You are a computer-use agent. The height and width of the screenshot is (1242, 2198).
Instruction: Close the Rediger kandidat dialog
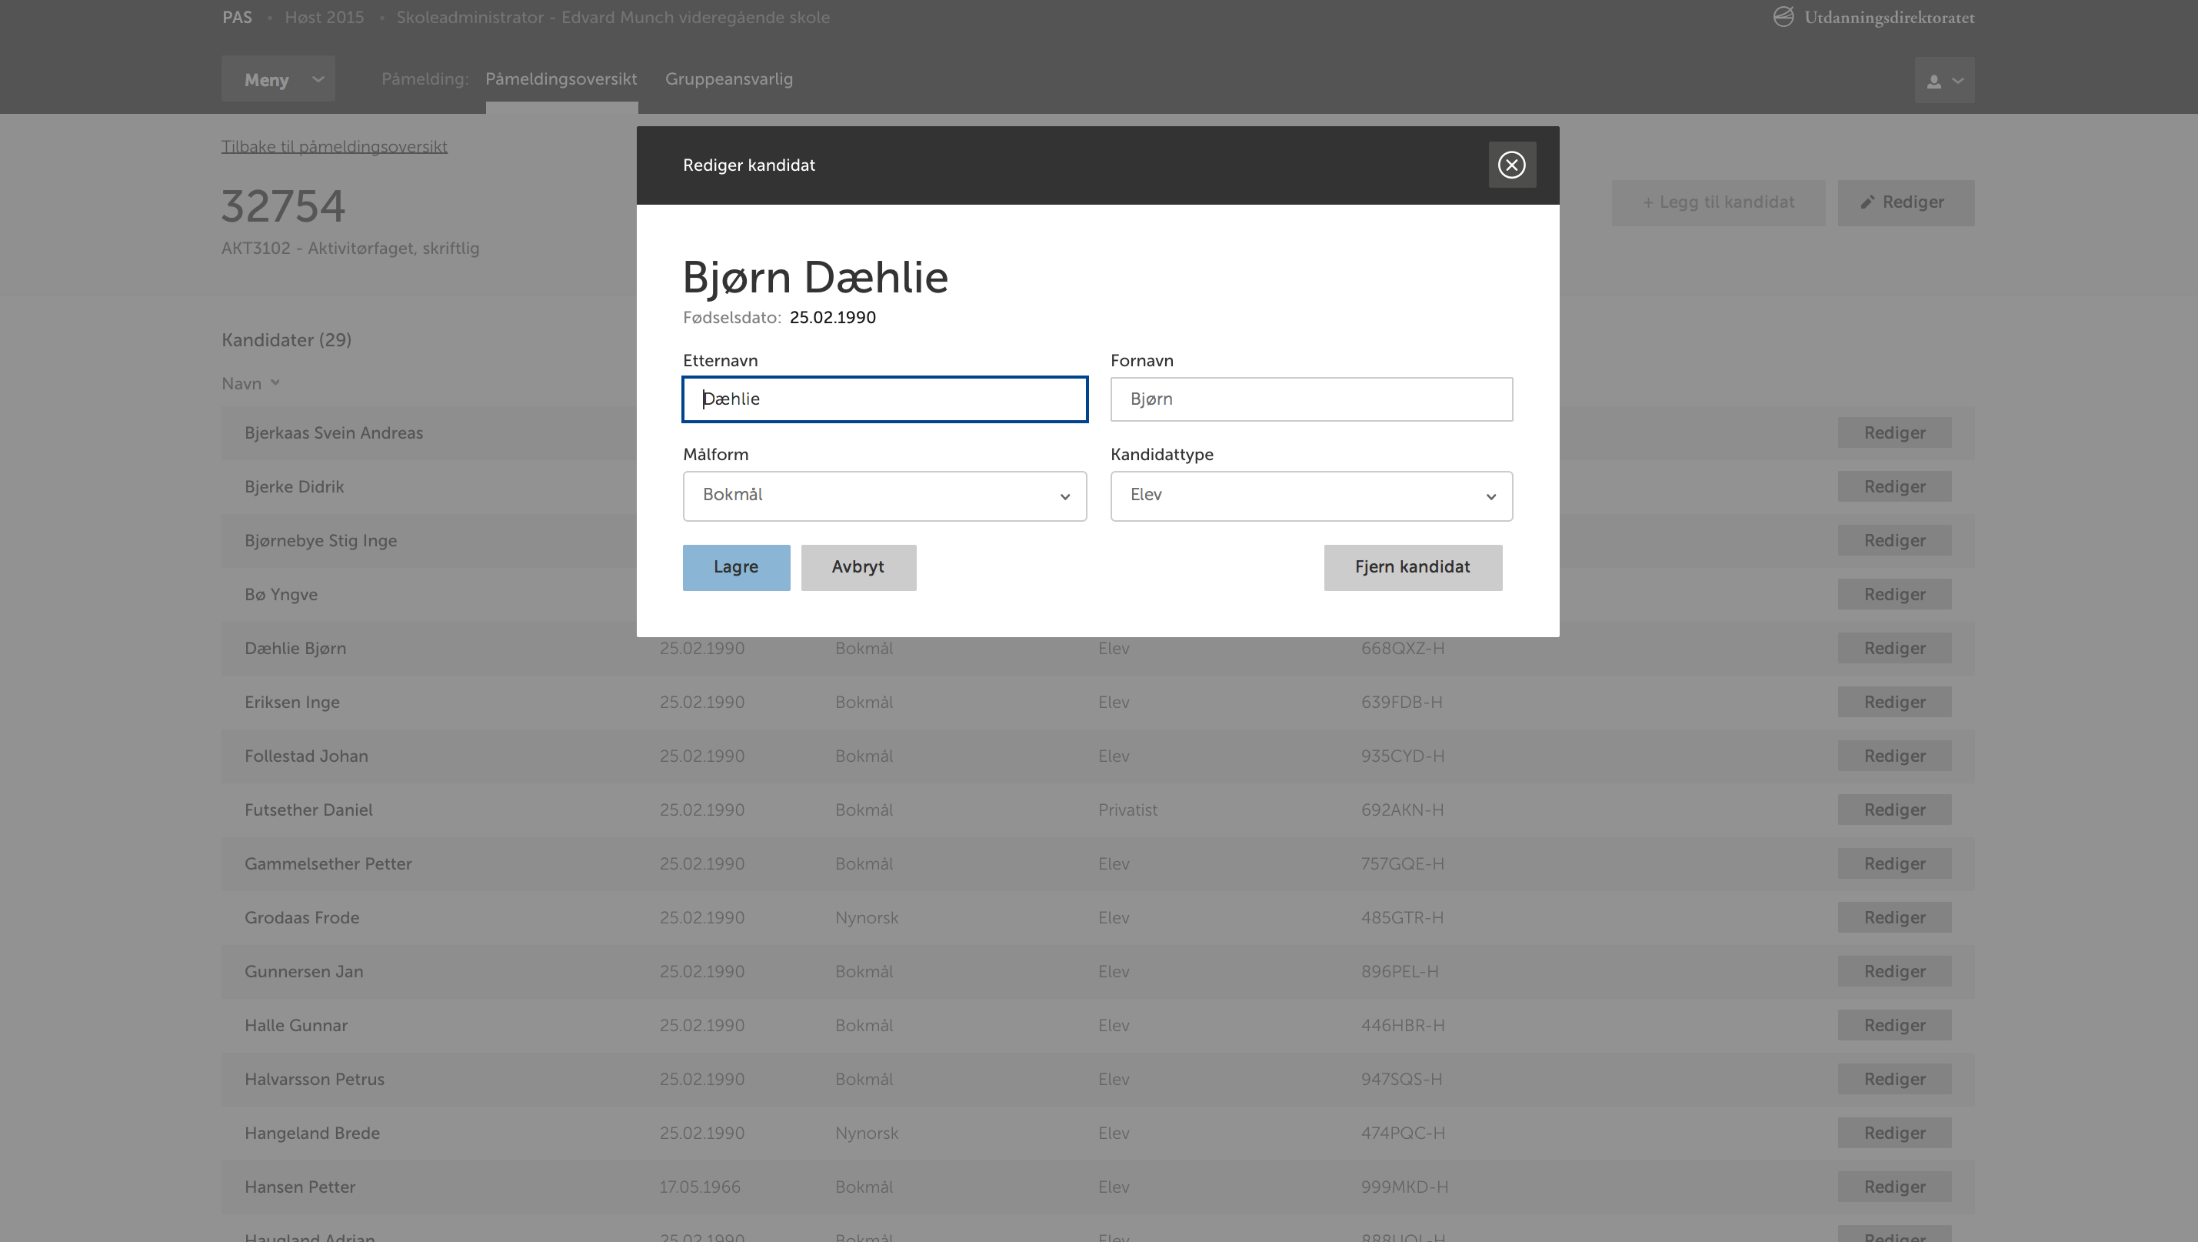point(1511,165)
